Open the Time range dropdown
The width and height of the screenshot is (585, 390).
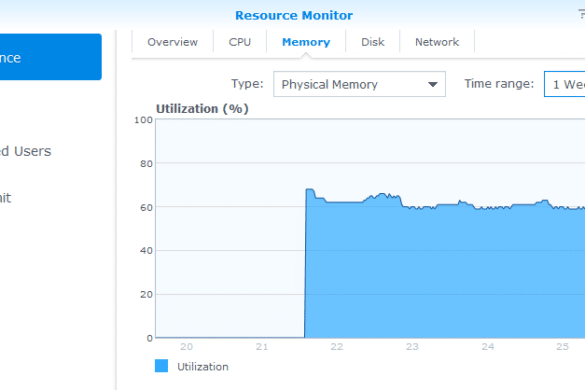(564, 84)
